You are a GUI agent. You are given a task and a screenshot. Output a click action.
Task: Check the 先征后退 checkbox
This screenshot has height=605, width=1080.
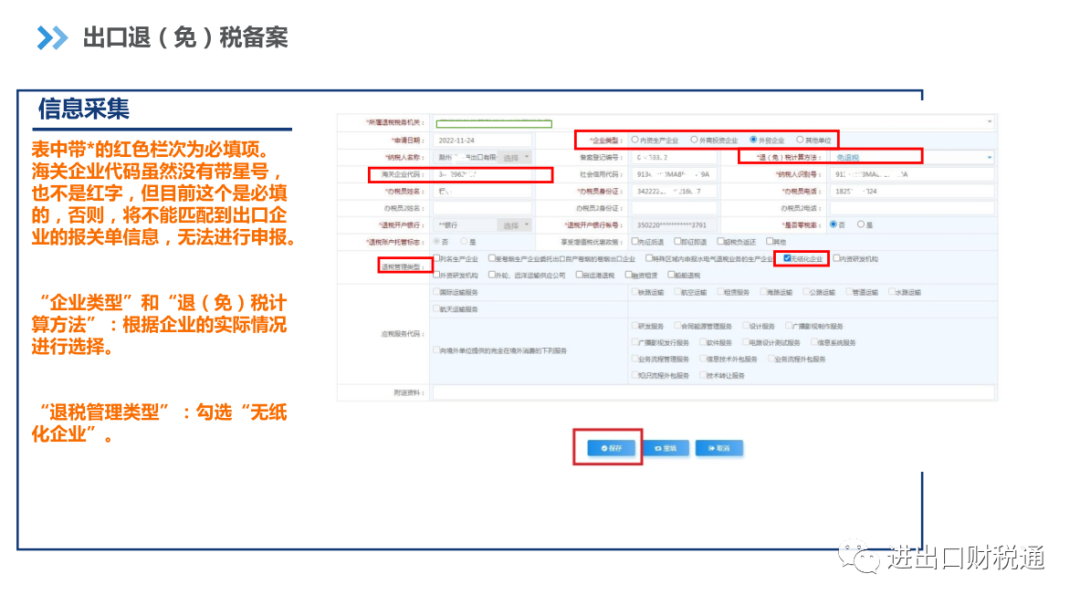click(x=635, y=241)
